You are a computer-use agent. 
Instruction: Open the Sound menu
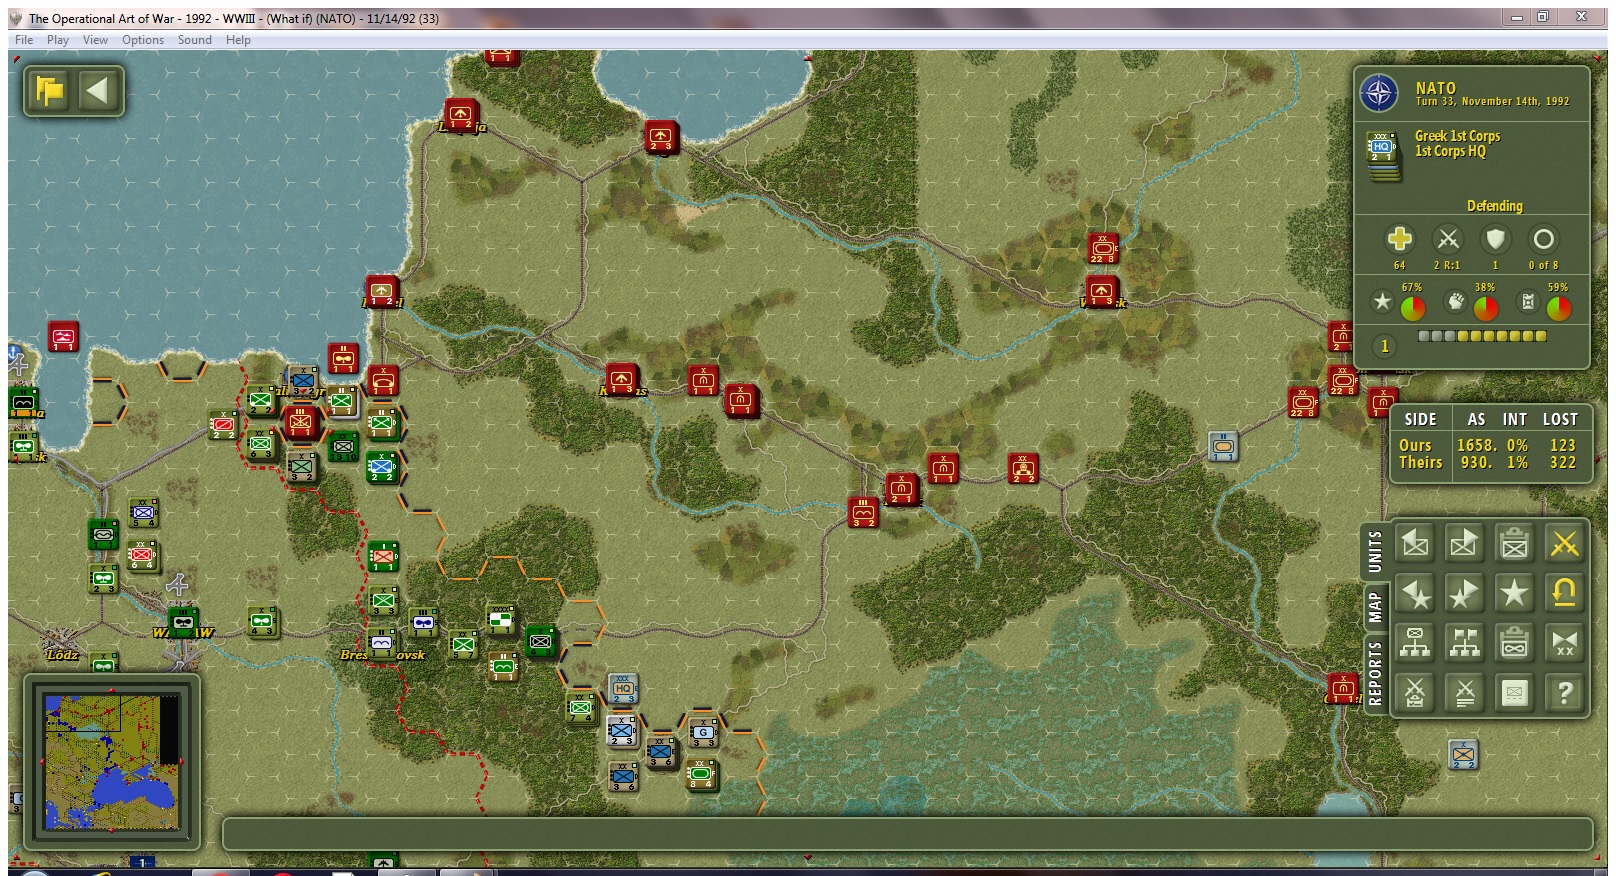[195, 40]
